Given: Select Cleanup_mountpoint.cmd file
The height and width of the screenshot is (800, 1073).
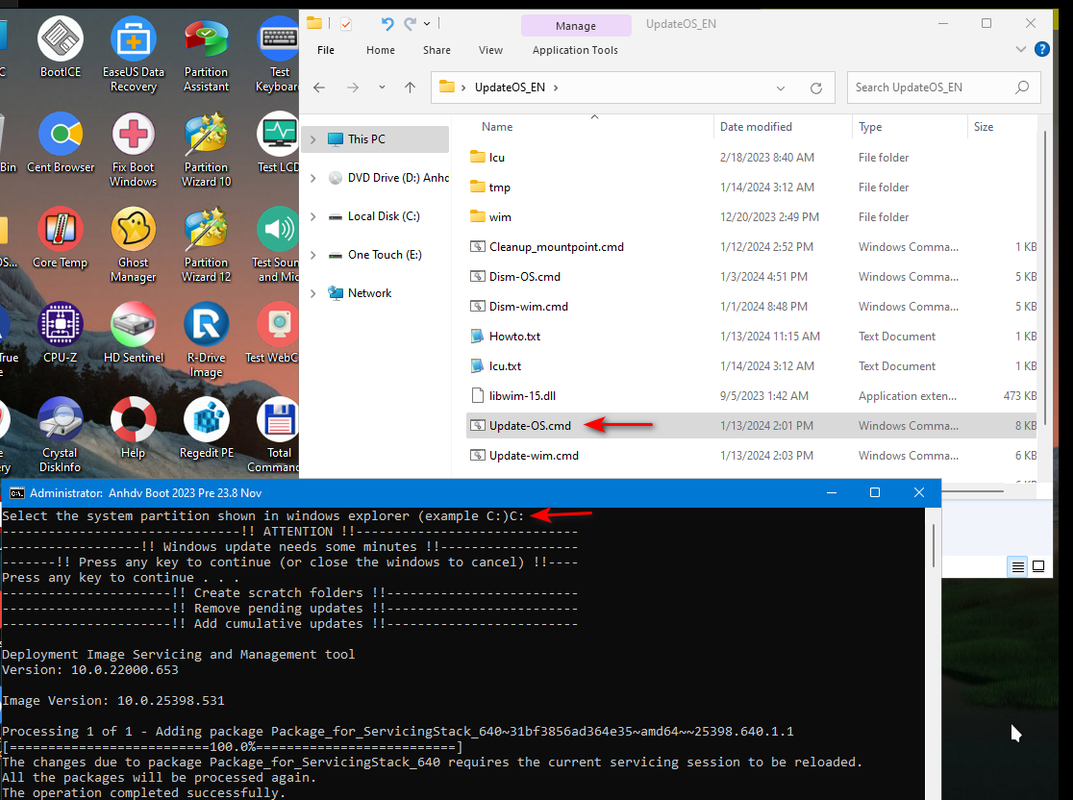Looking at the screenshot, I should tap(751, 247).
